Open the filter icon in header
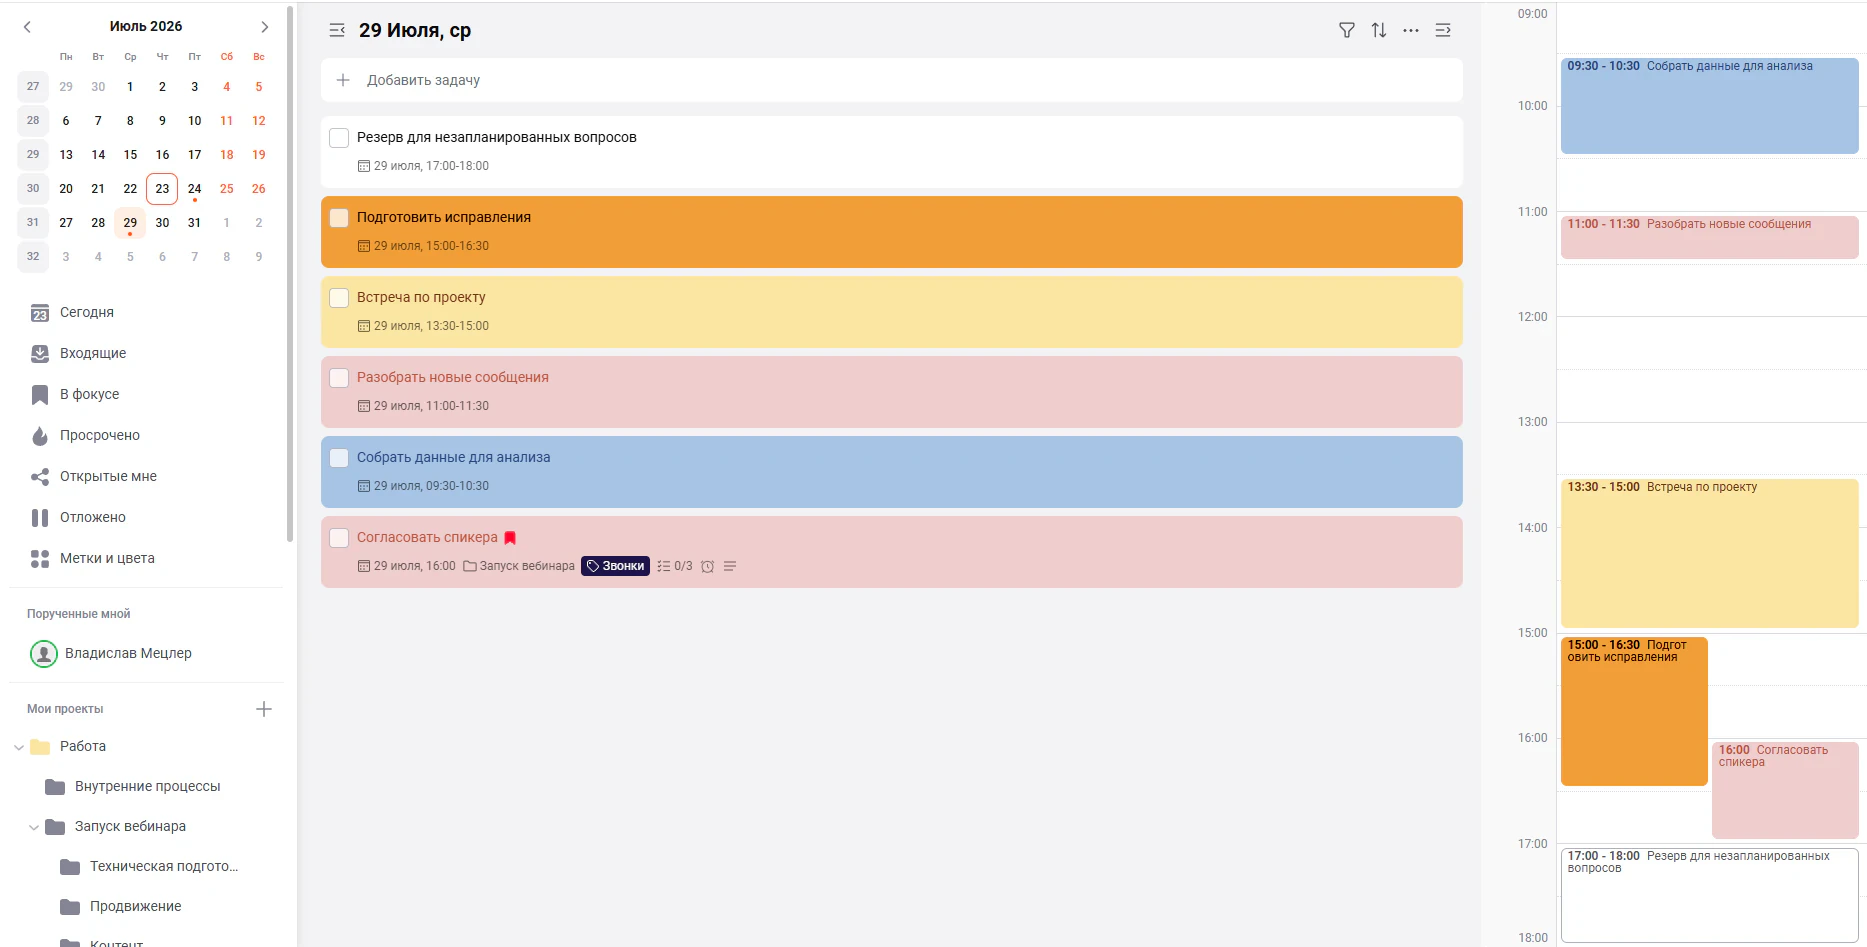1867x947 pixels. [x=1347, y=30]
